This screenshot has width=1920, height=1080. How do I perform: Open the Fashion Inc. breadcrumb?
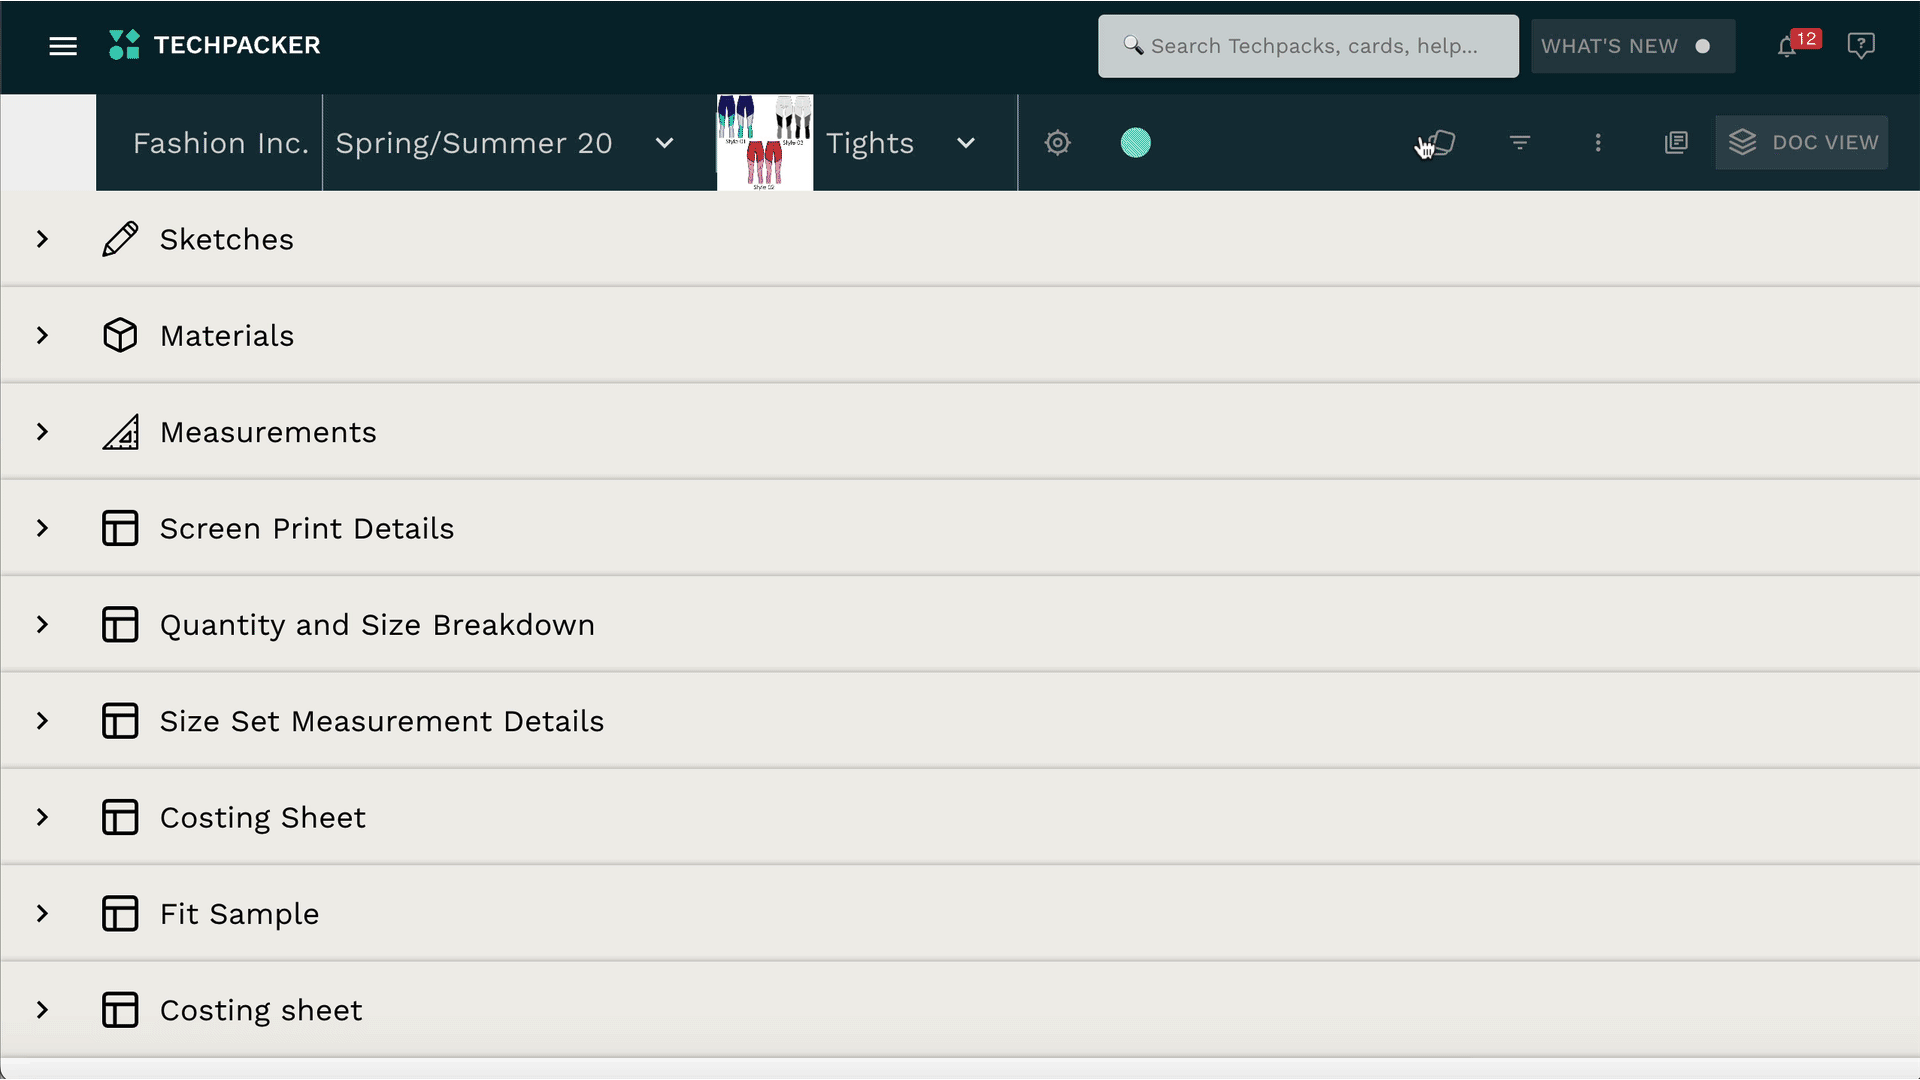(x=221, y=143)
